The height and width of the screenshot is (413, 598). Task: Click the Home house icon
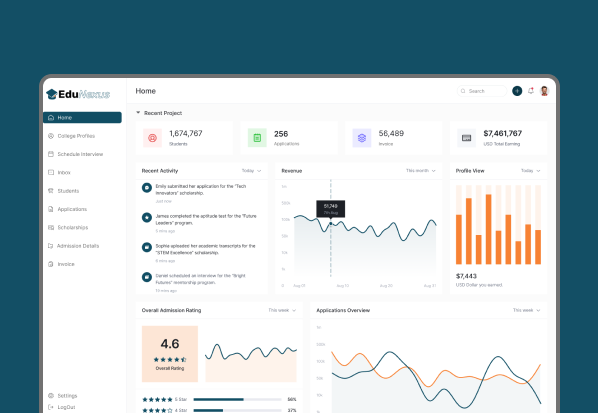click(x=51, y=117)
